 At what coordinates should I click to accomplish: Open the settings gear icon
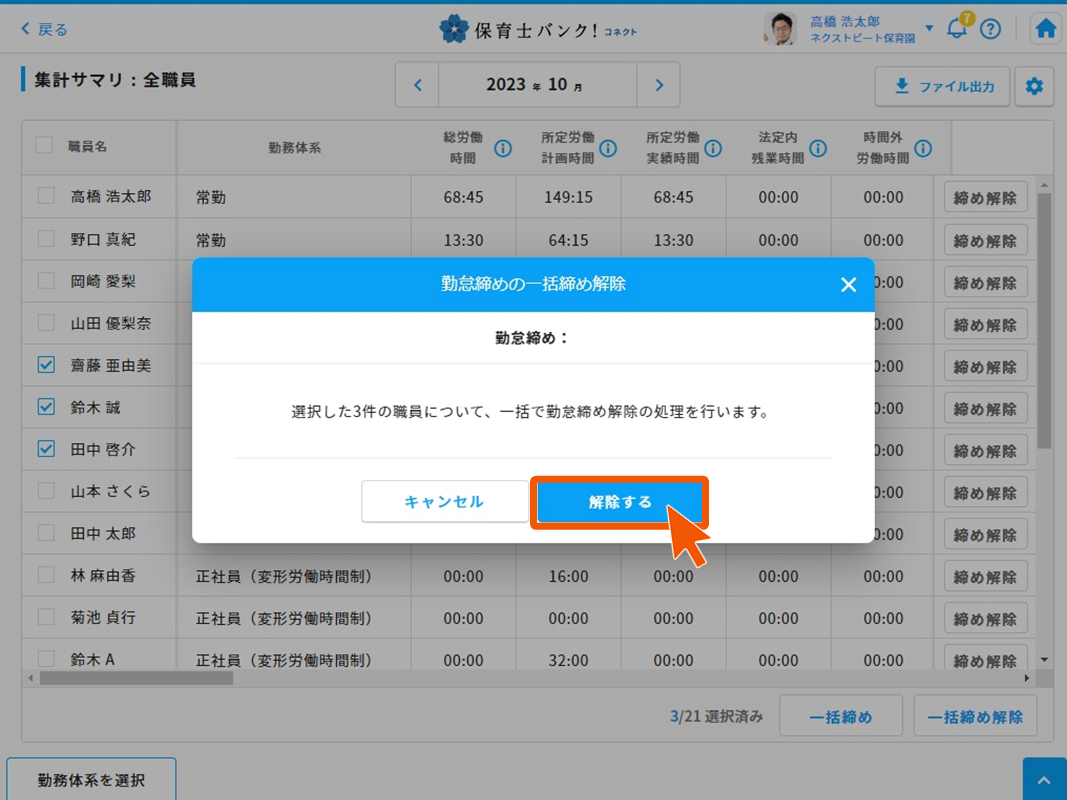click(x=1034, y=87)
